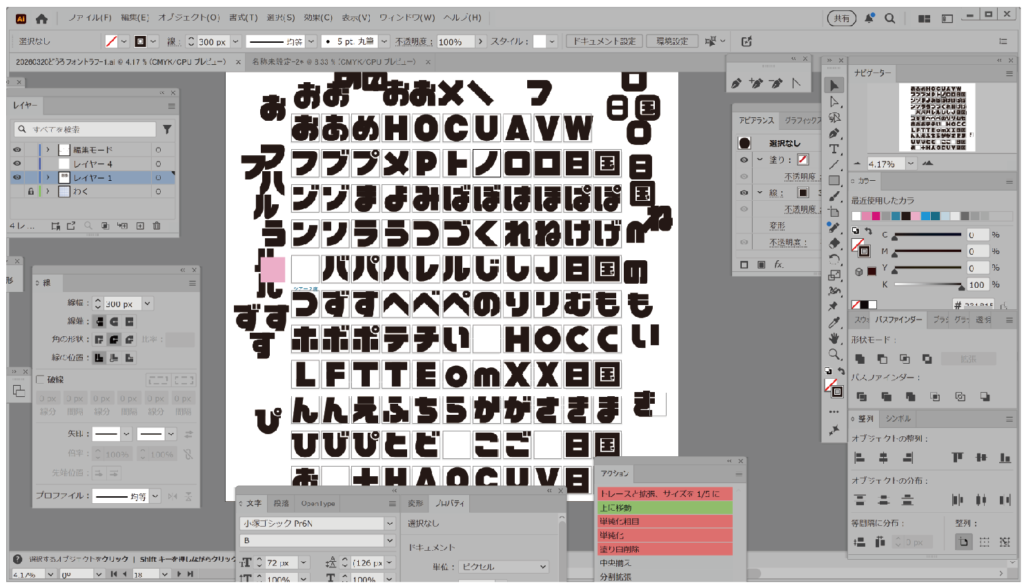This screenshot has width=1024, height=586.
Task: Open the notifications bell icon
Action: point(870,18)
